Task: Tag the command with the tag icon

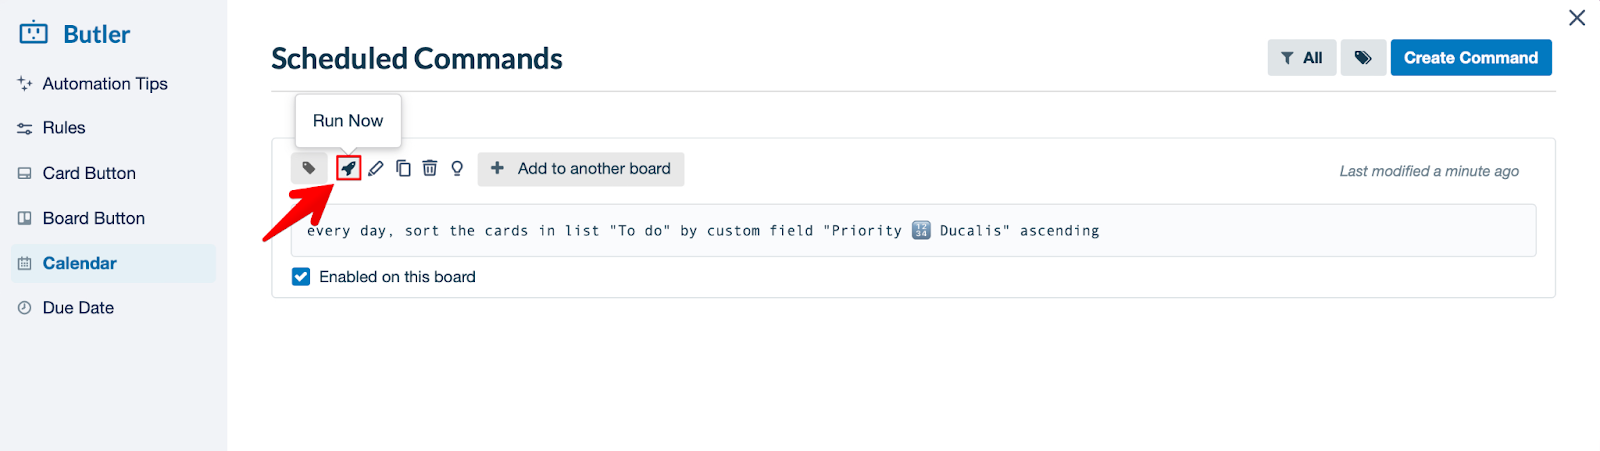Action: 309,168
